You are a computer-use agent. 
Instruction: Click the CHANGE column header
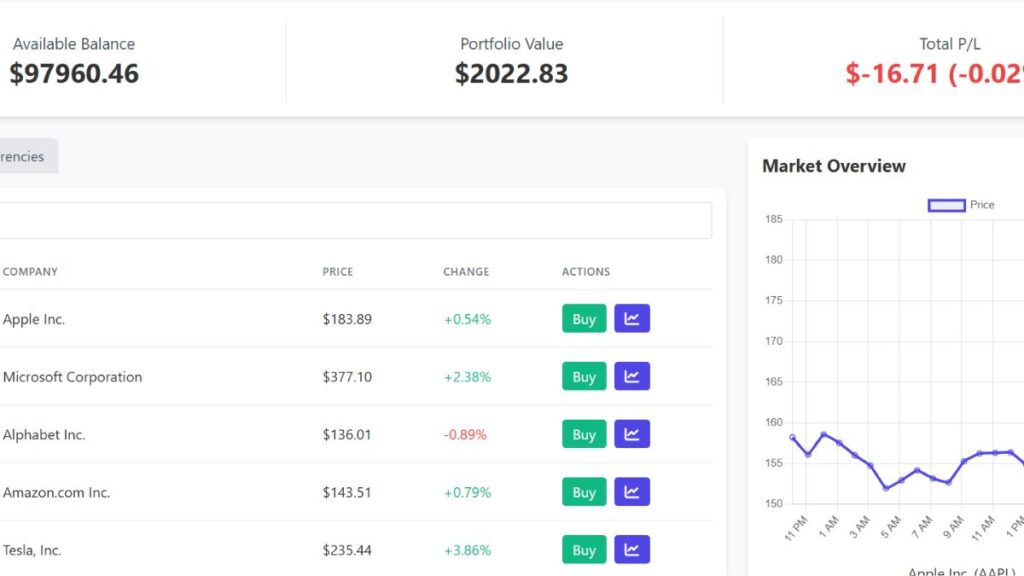466,272
